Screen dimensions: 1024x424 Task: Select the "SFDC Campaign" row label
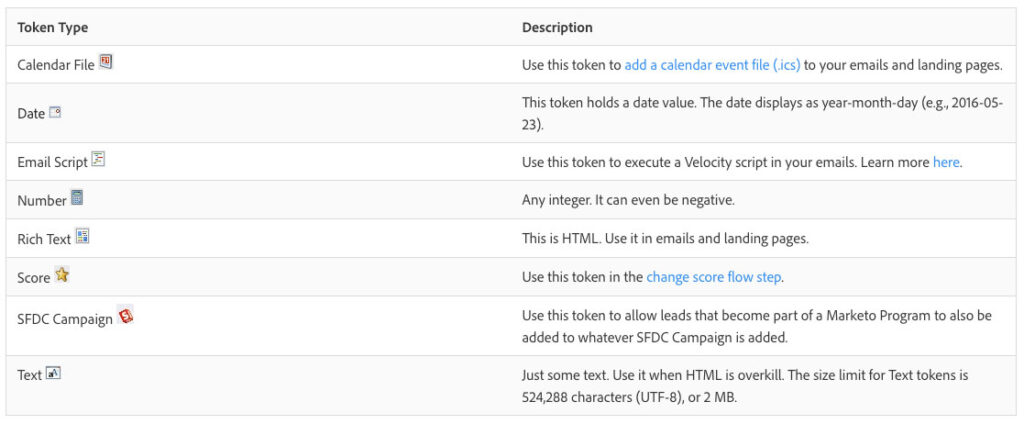coord(65,321)
